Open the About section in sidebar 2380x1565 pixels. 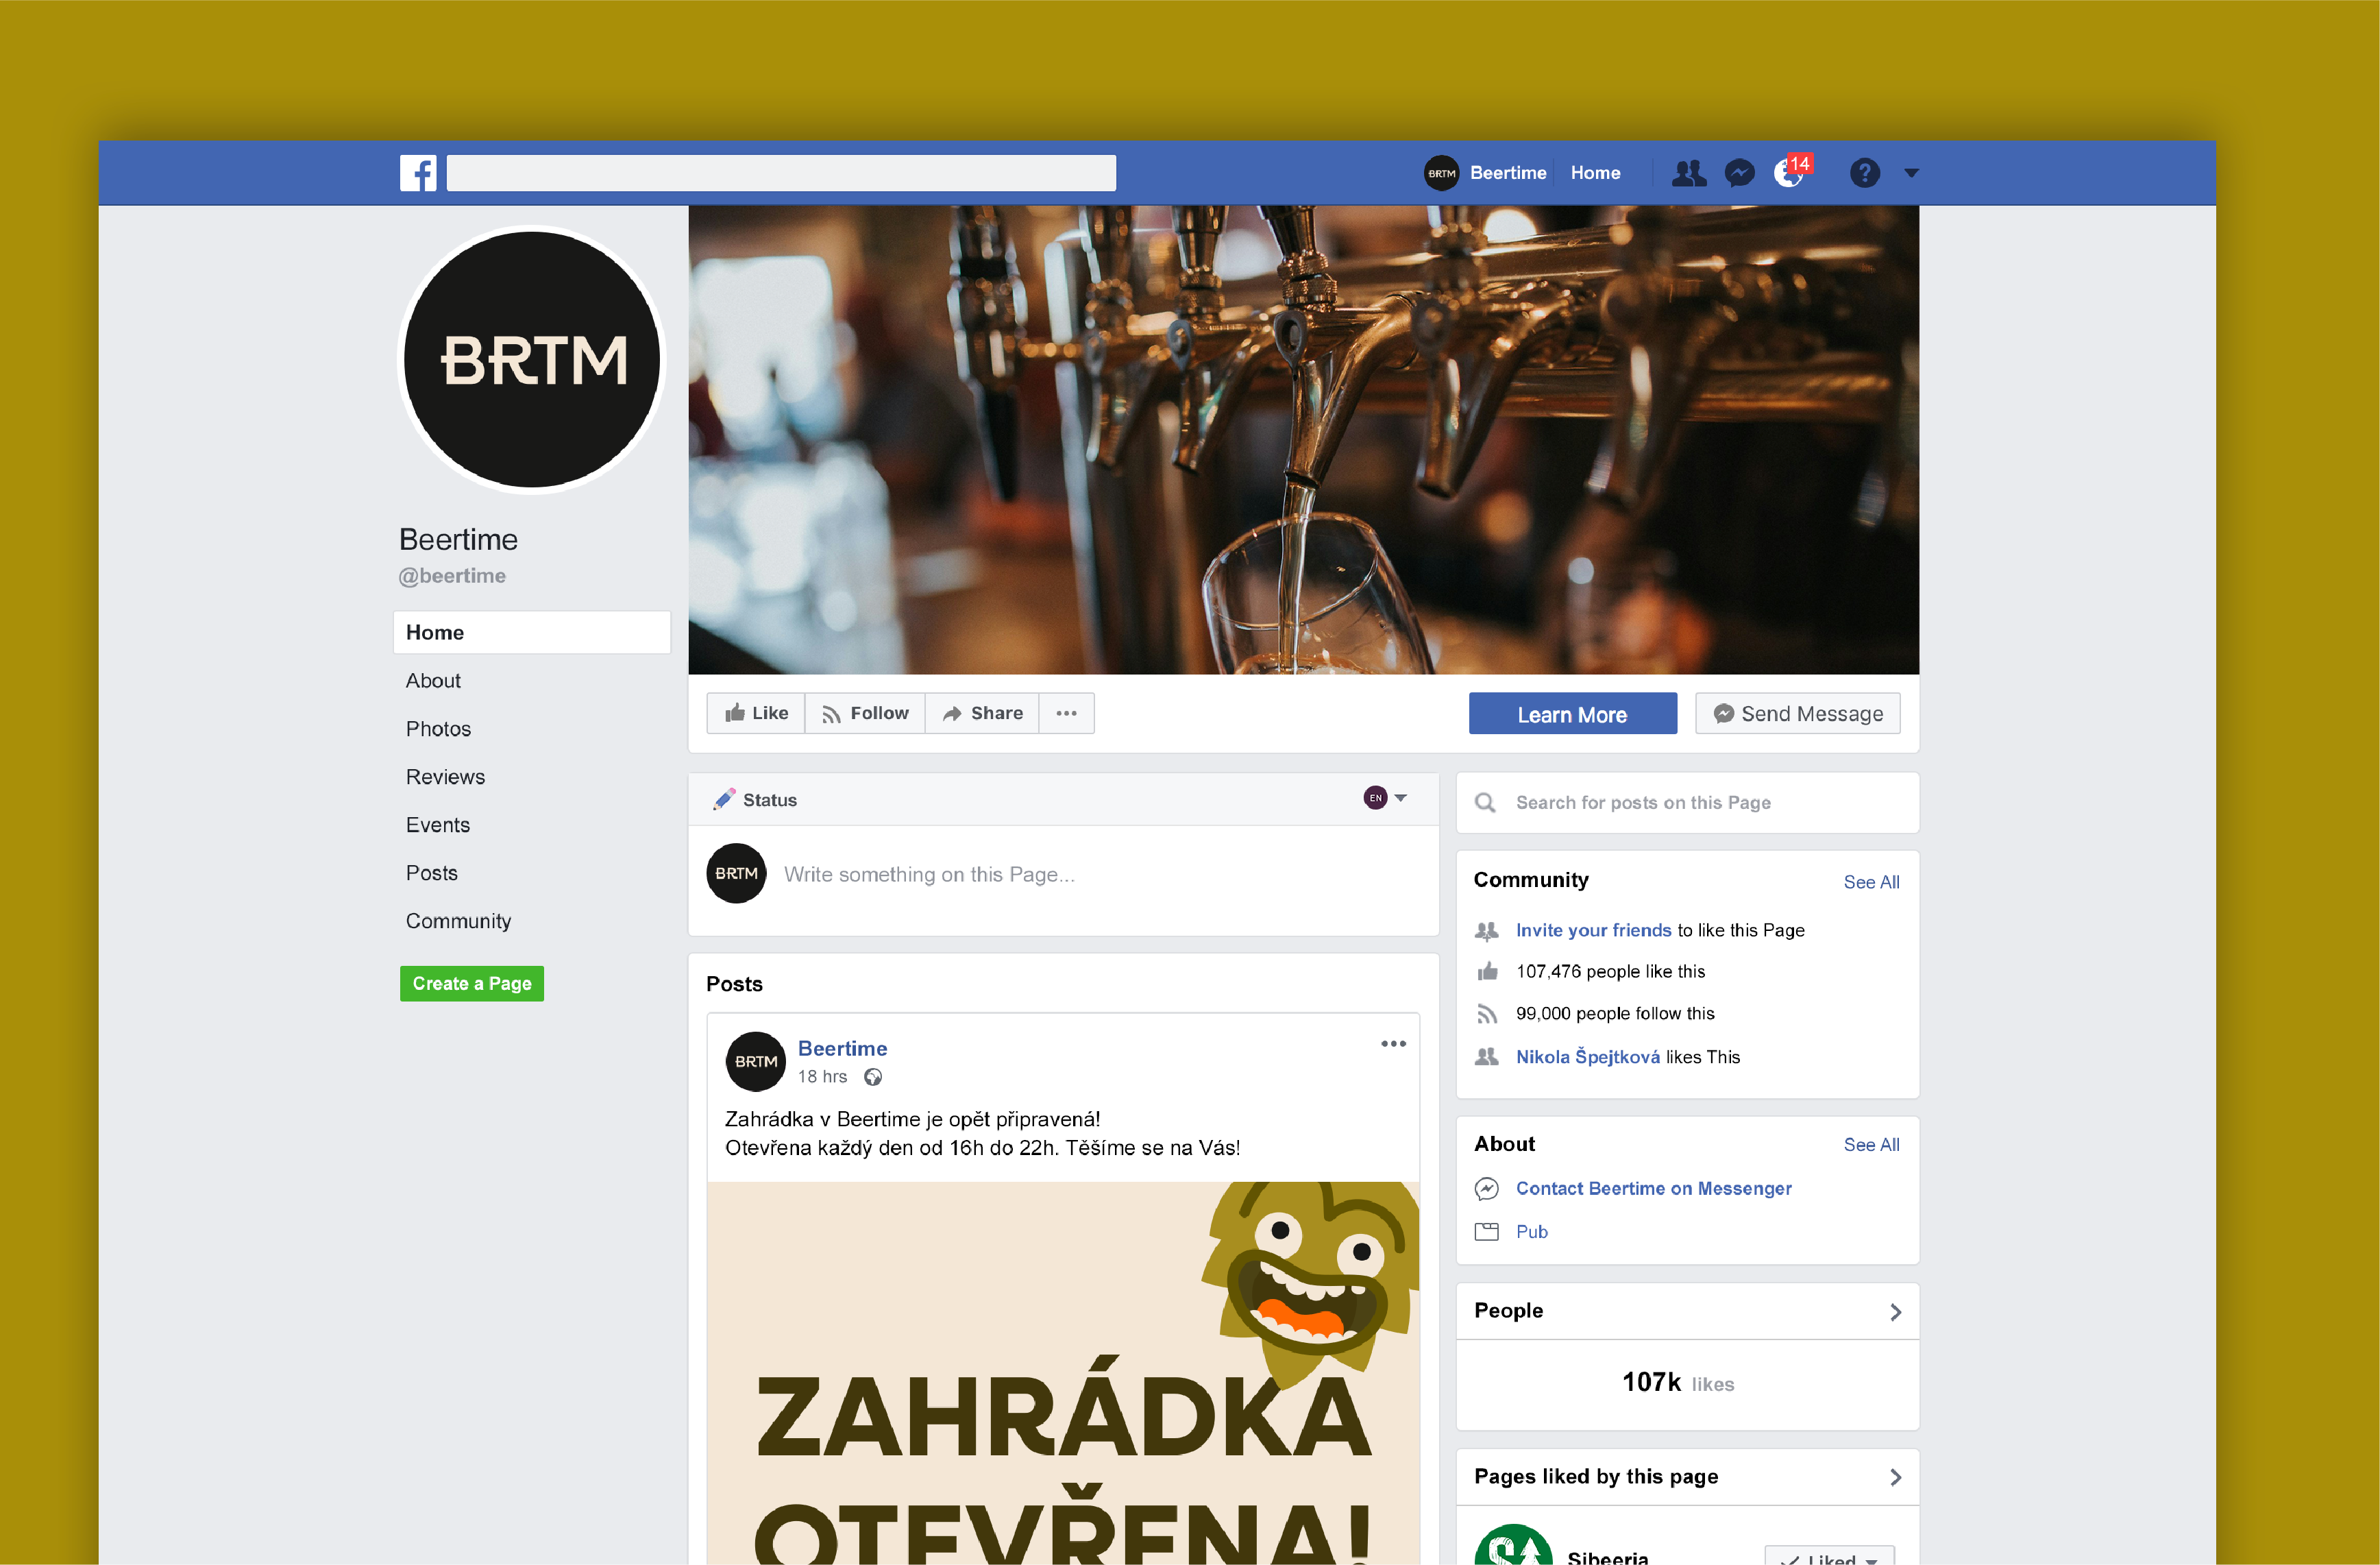click(433, 681)
